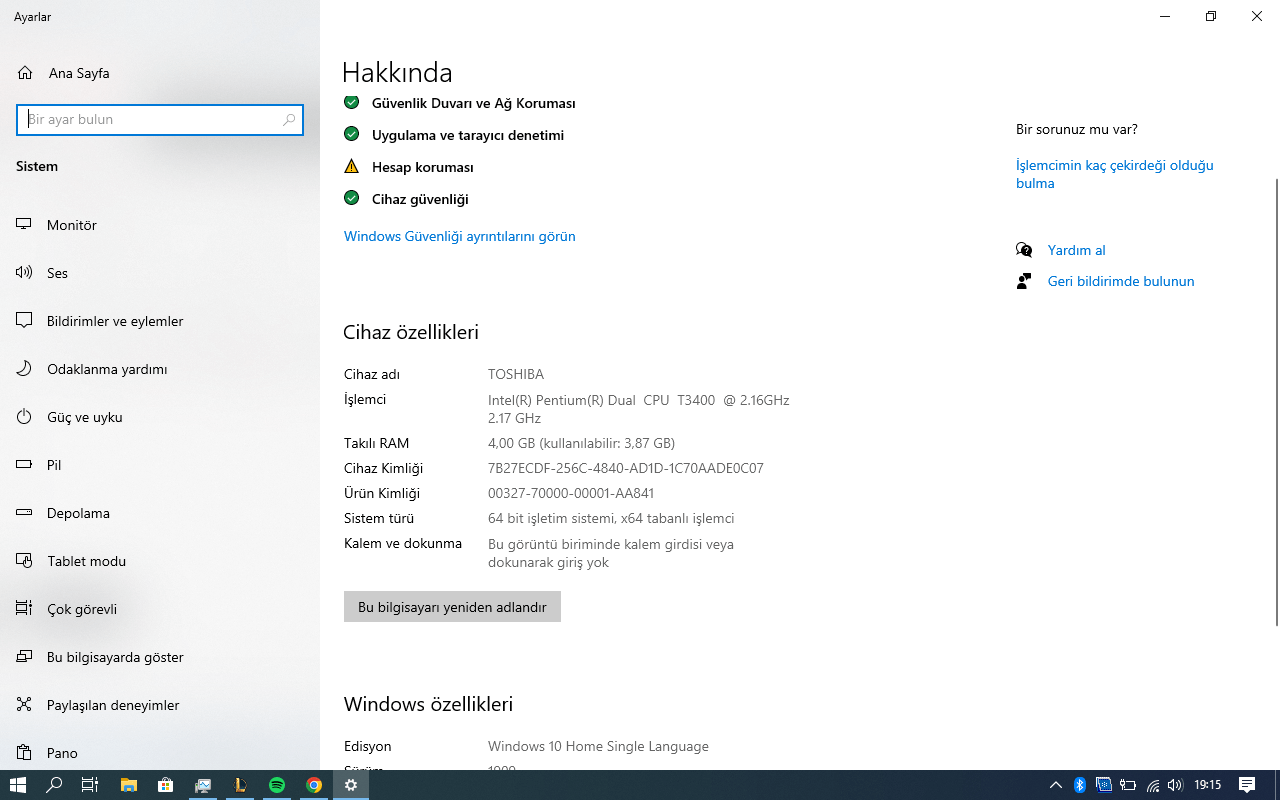The image size is (1280, 800).
Task: Open Windows Güvenliği ayrıntılarını görün link
Action: [459, 236]
